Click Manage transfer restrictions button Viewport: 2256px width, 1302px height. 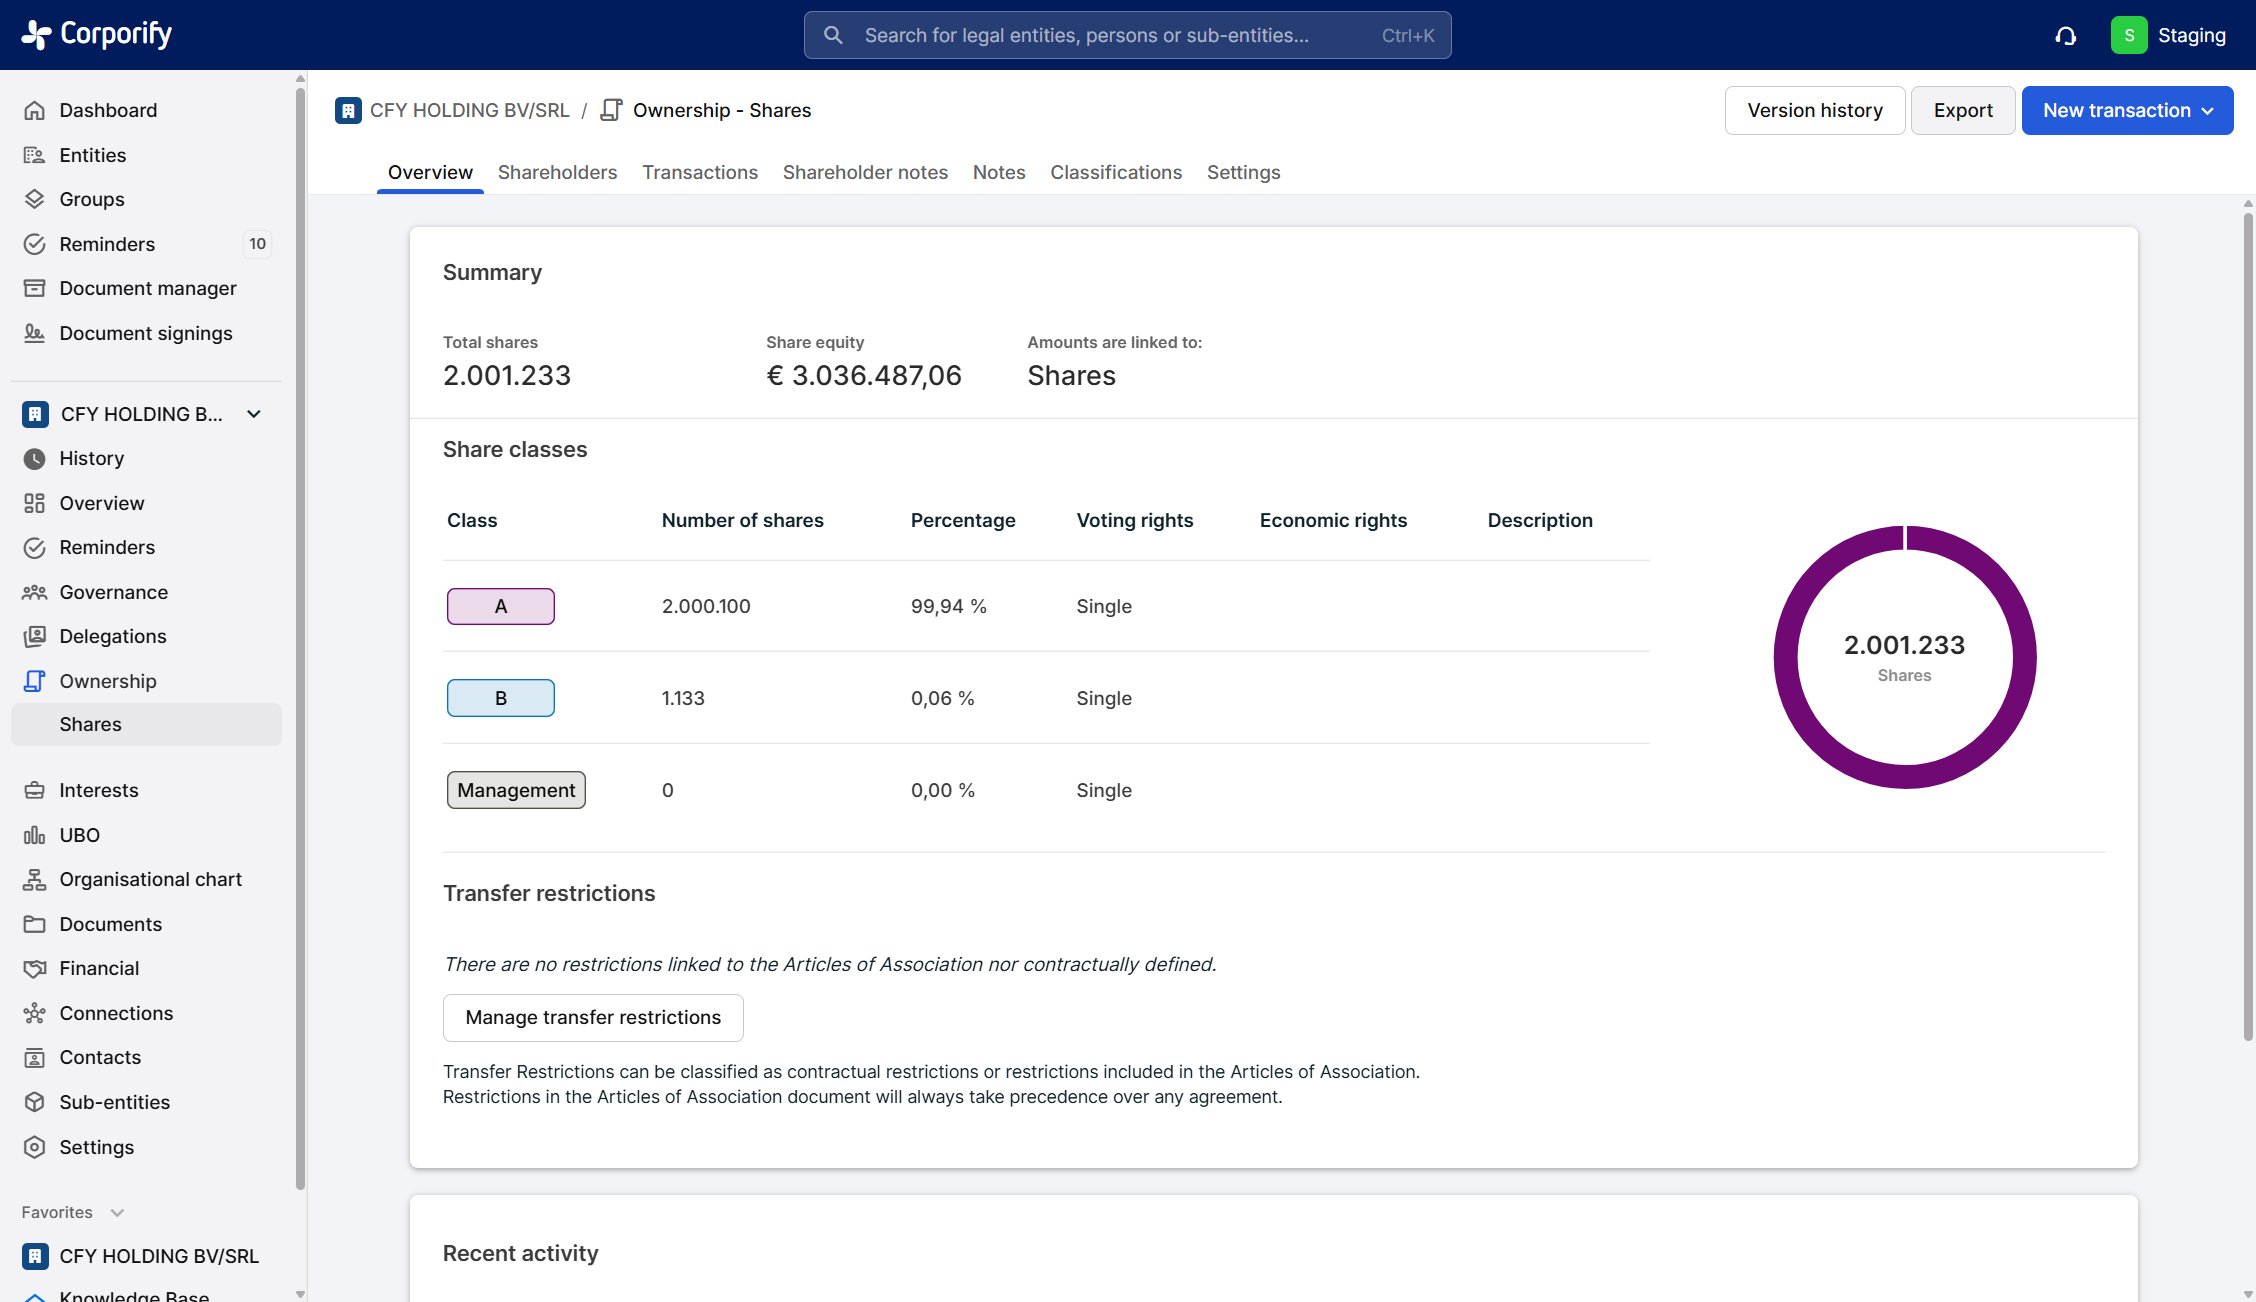[593, 1017]
